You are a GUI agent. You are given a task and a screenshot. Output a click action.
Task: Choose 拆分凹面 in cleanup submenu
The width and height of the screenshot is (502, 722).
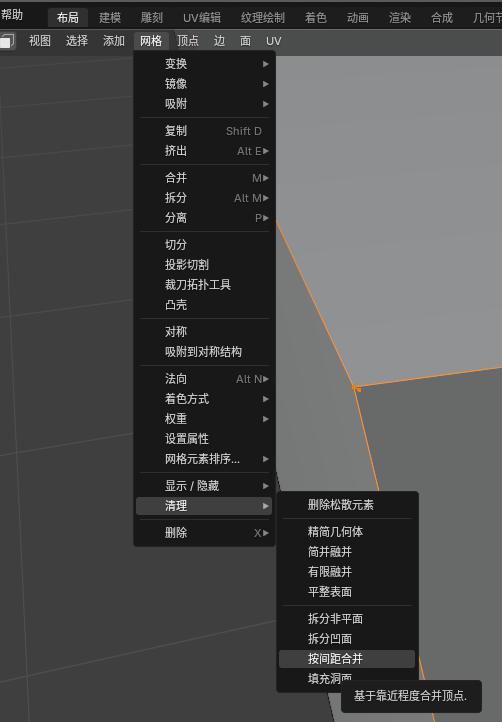pos(347,639)
